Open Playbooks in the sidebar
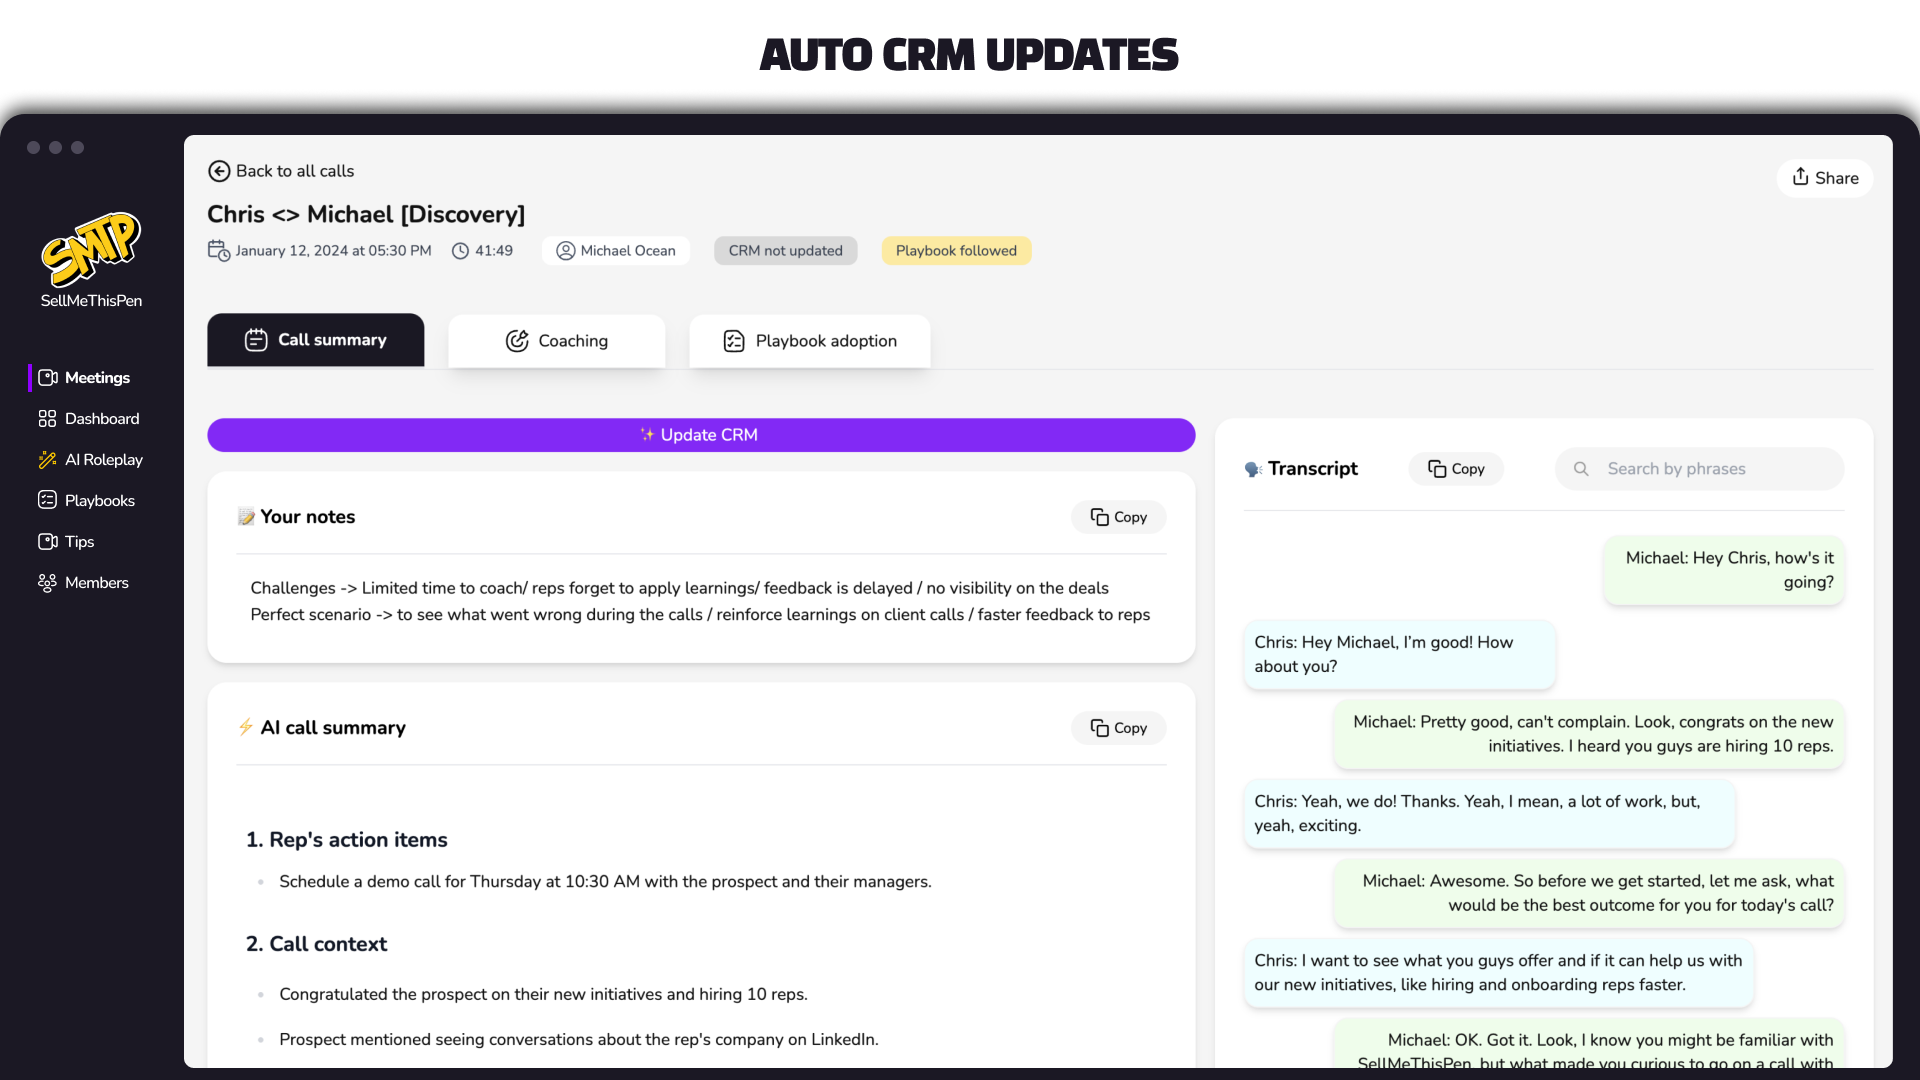Viewport: 1920px width, 1080px height. pyautogui.click(x=100, y=501)
